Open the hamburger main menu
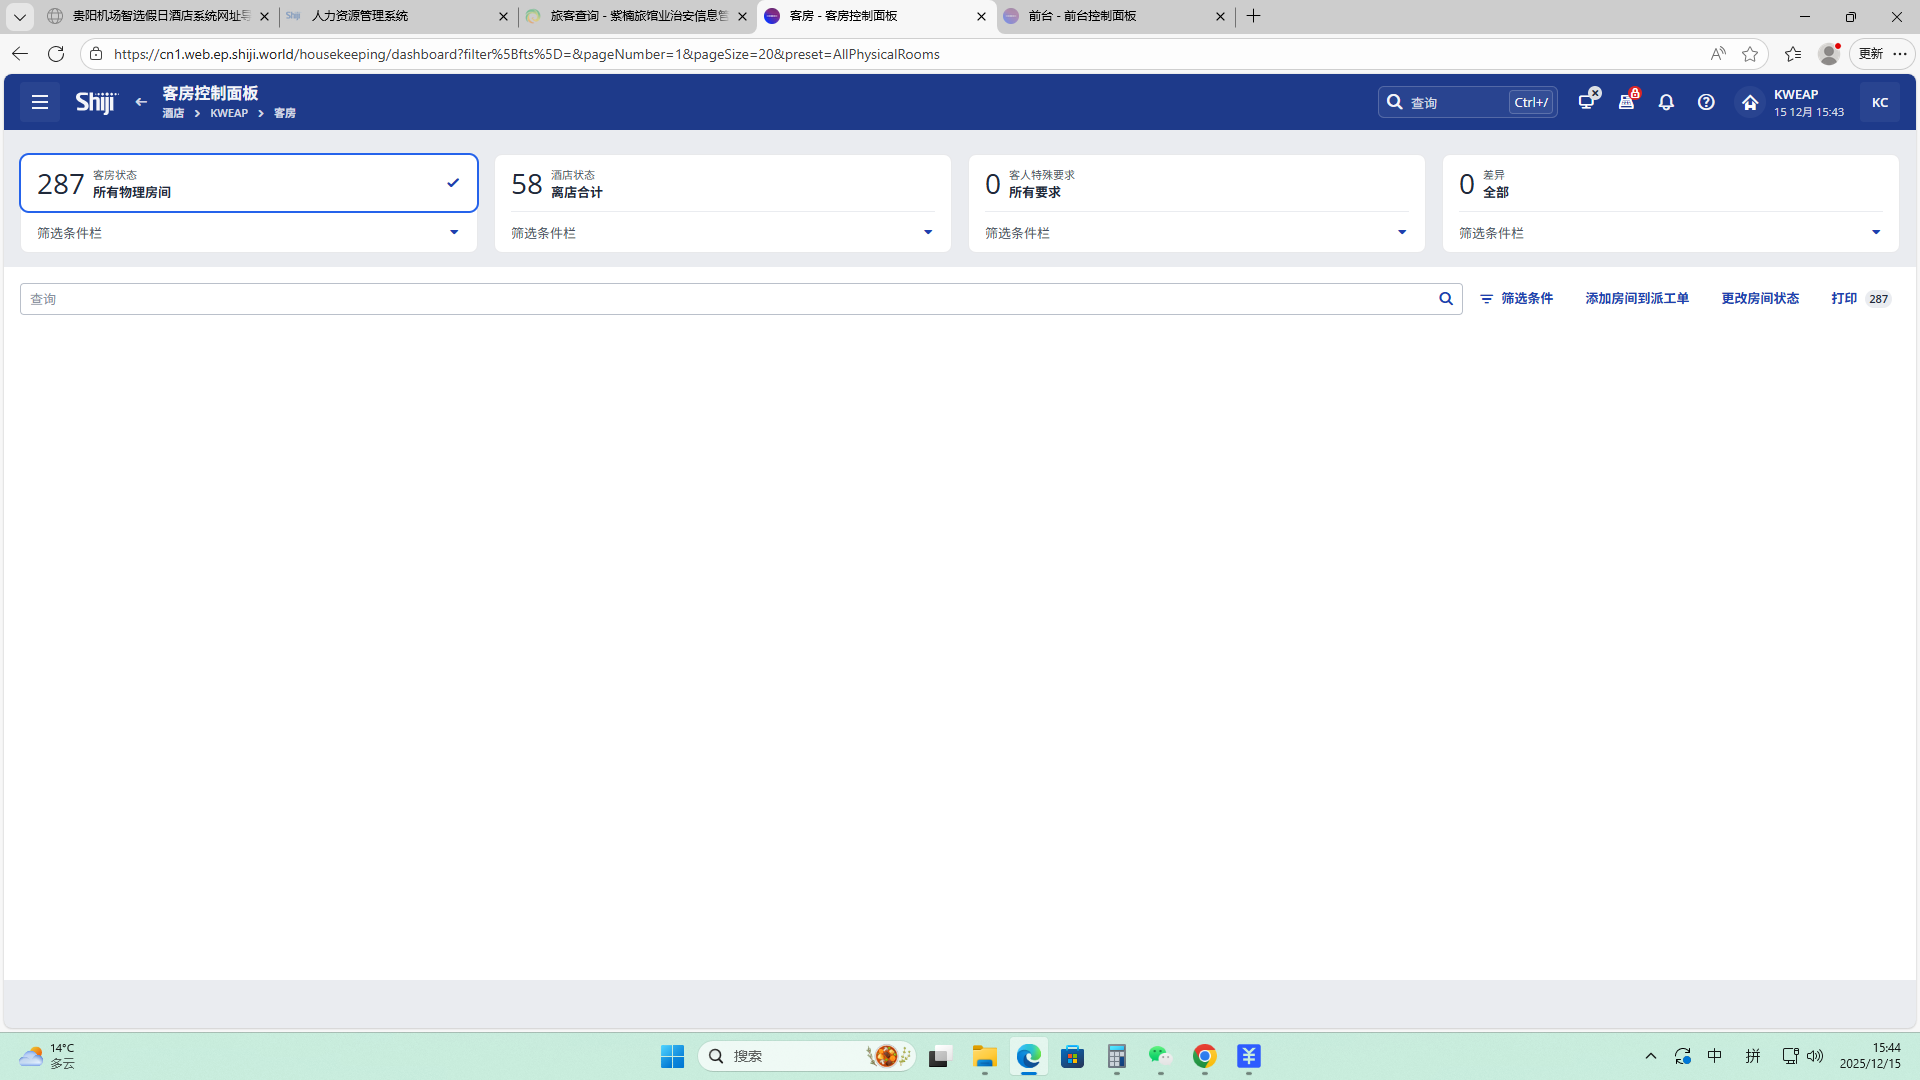The image size is (1920, 1080). click(40, 102)
